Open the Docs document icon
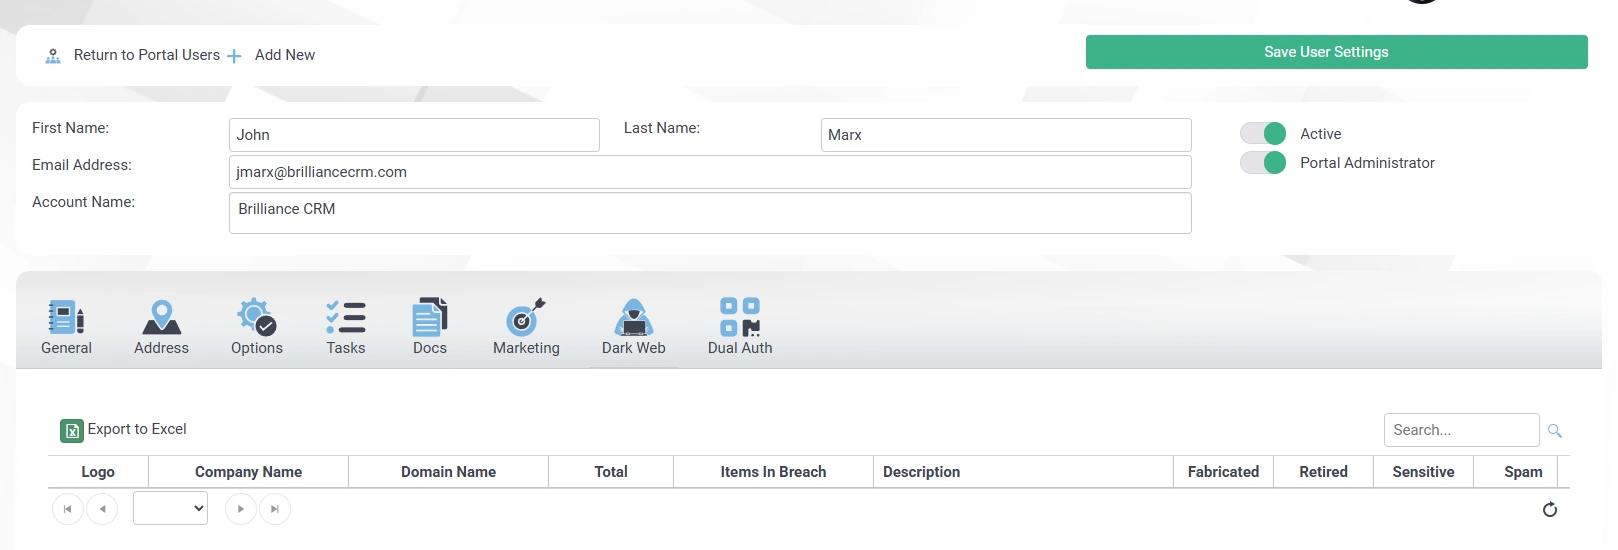This screenshot has width=1618, height=550. coord(429,318)
